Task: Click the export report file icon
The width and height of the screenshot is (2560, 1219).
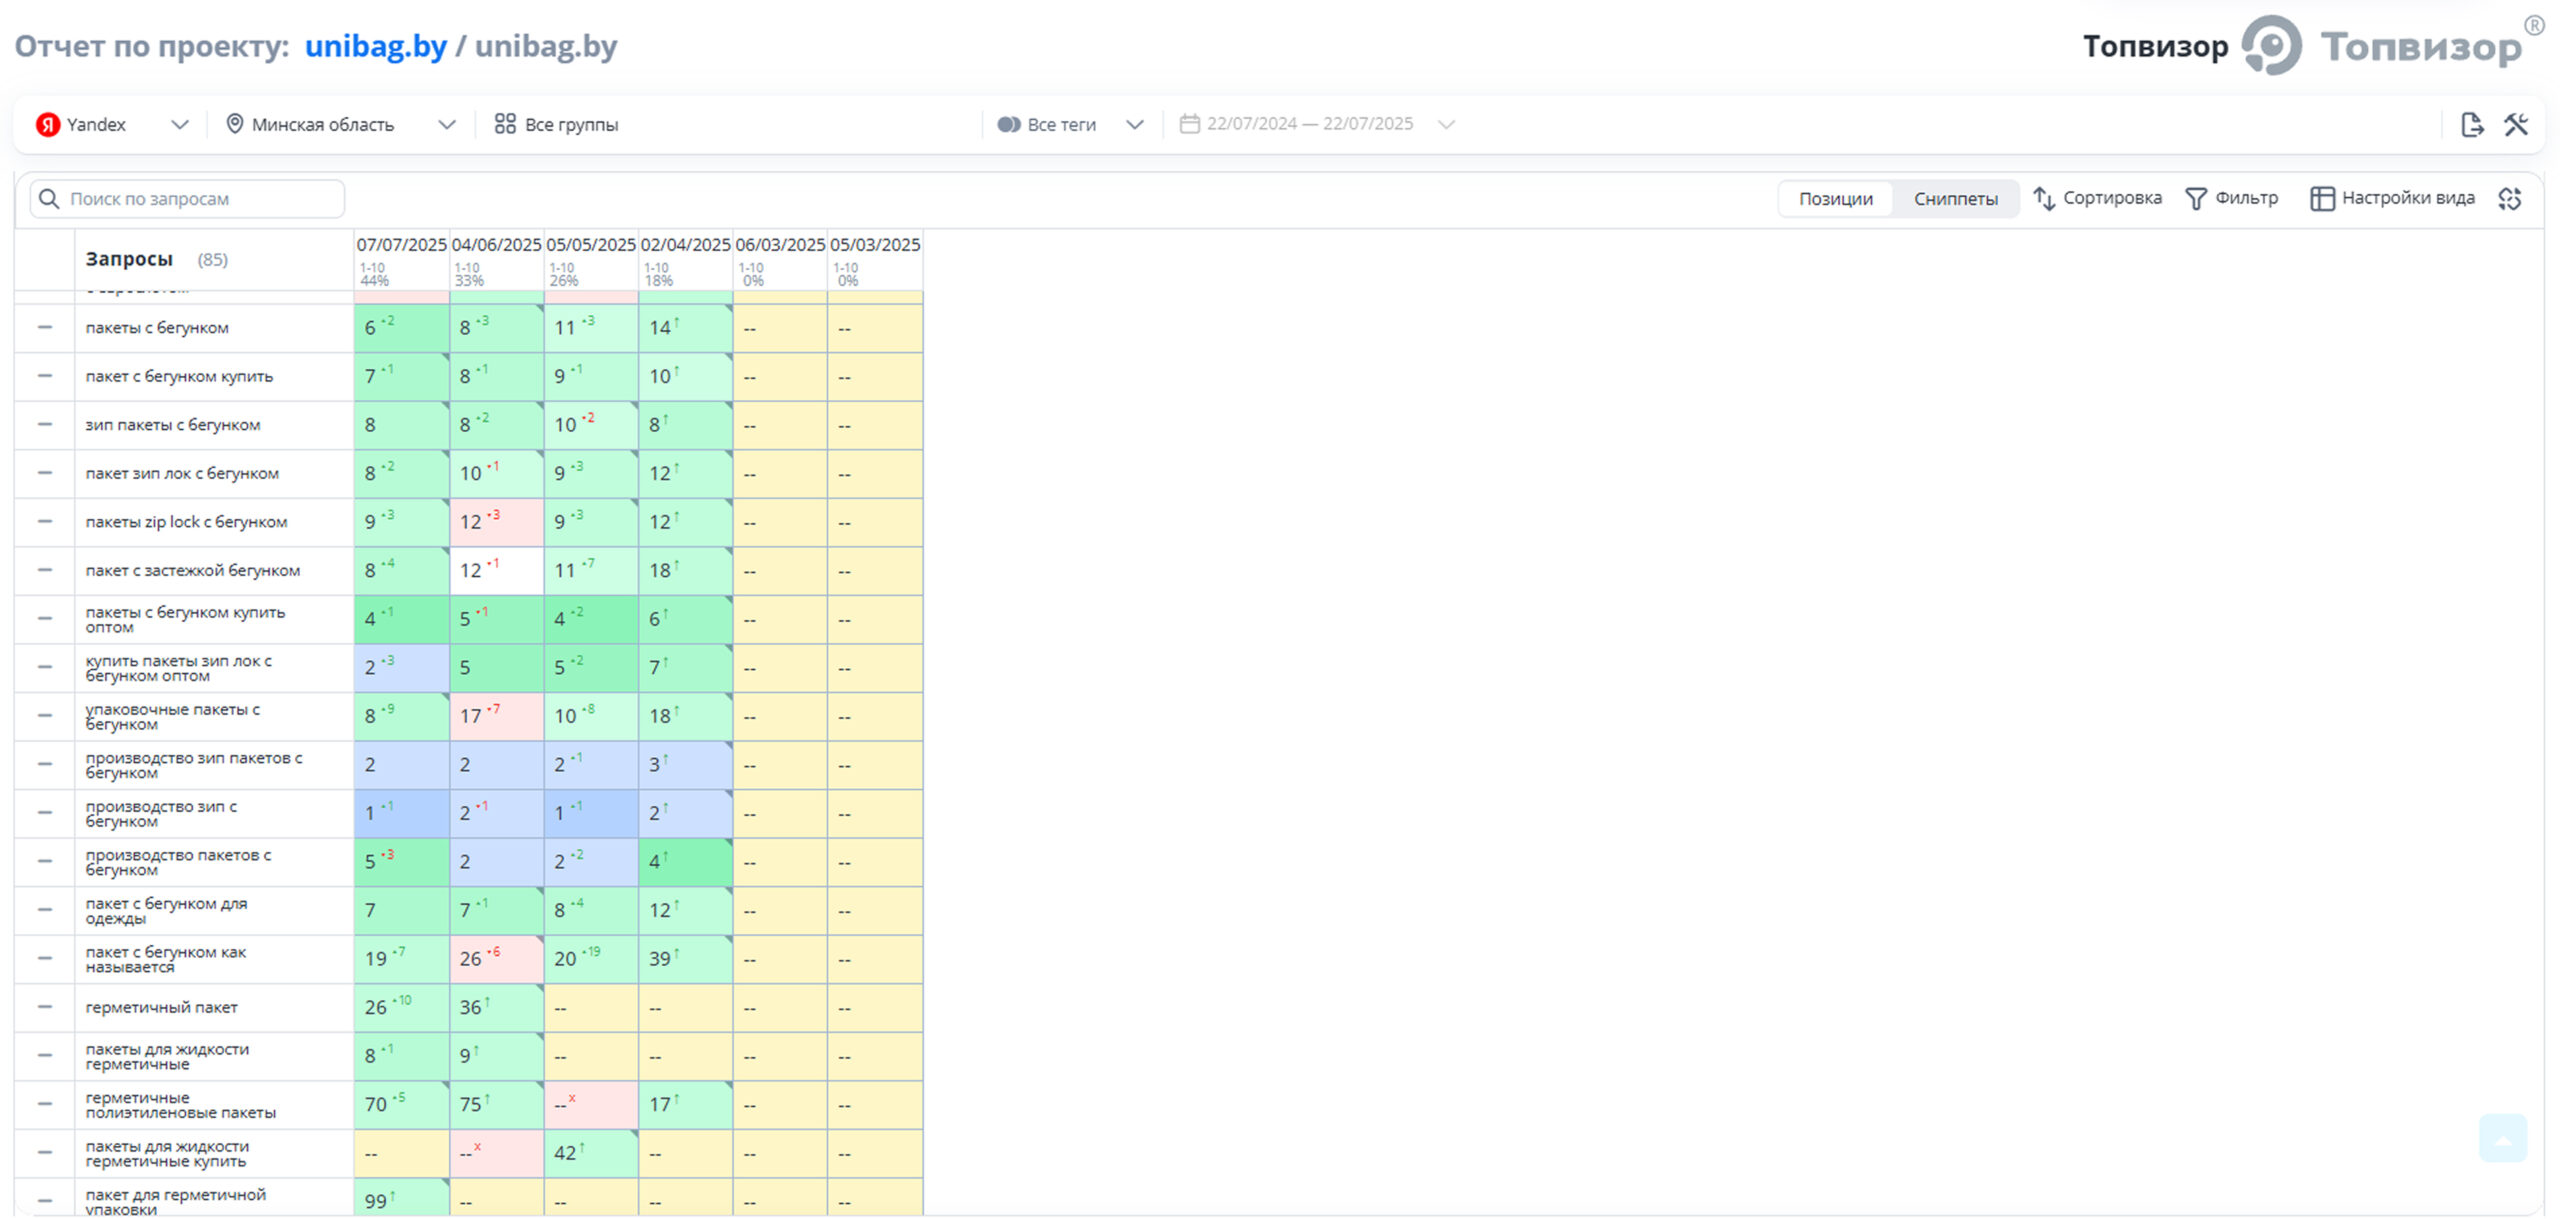Action: pos(2471,124)
